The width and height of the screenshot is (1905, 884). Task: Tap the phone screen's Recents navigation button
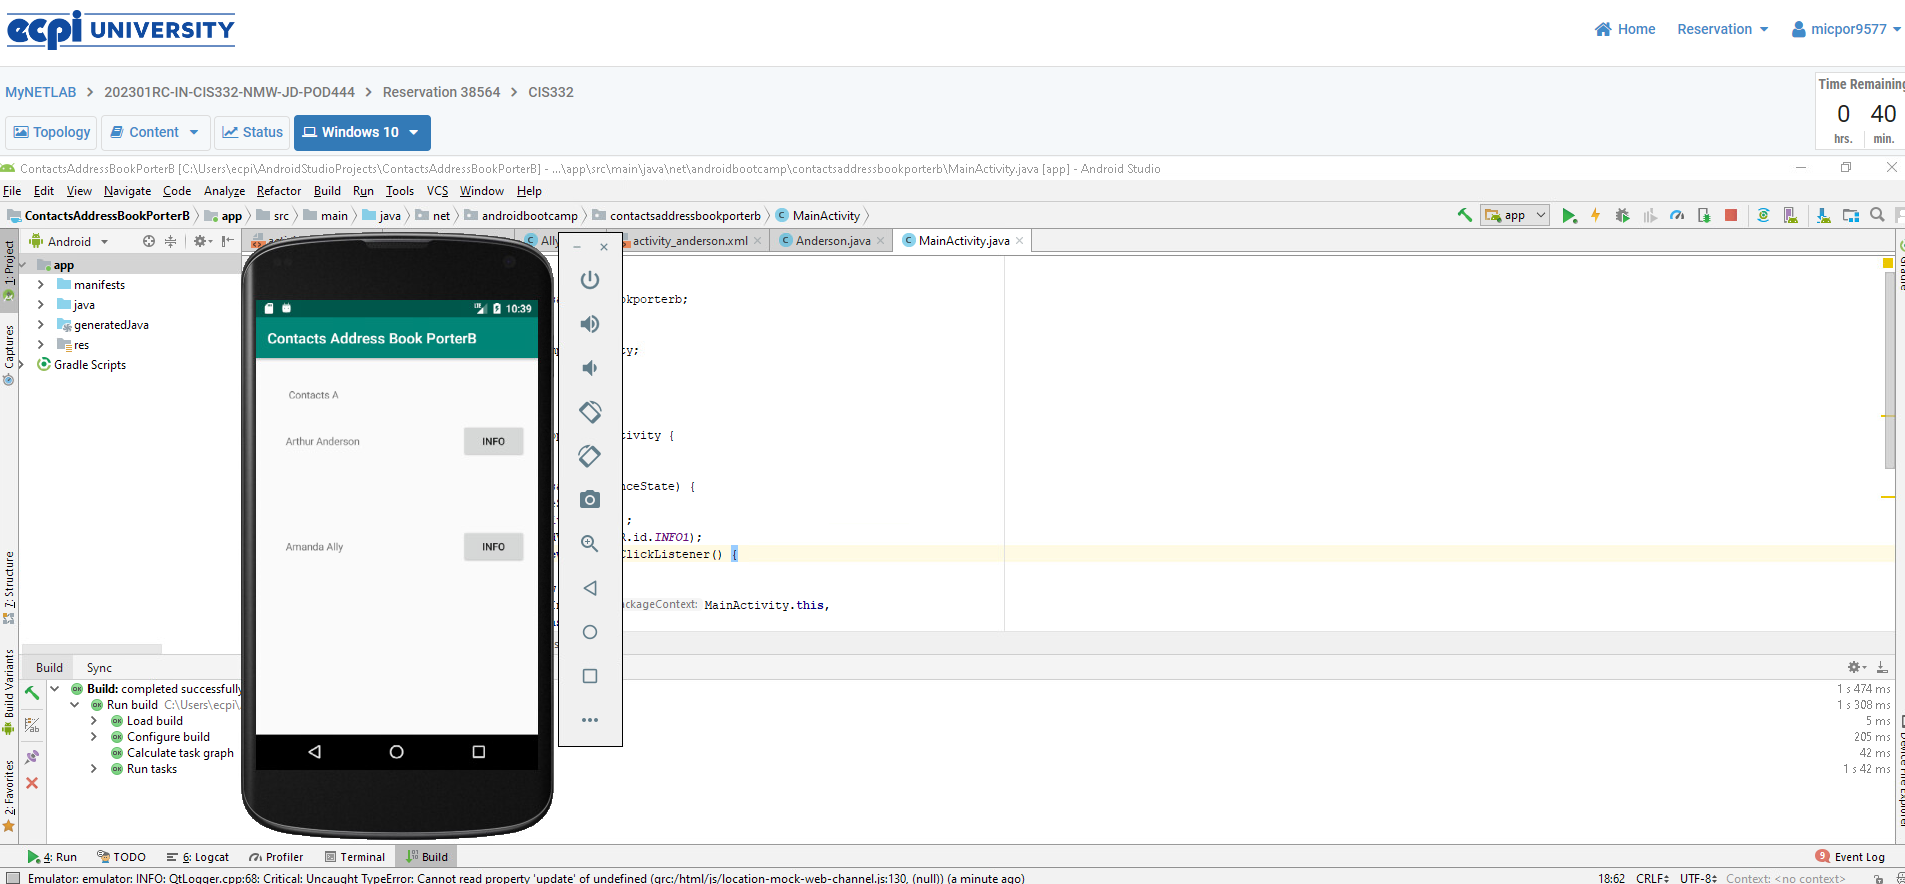point(479,752)
